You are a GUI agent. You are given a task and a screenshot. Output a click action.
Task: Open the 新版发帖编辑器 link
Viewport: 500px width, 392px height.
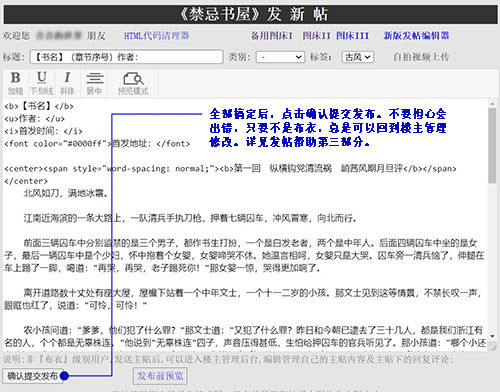pos(416,36)
